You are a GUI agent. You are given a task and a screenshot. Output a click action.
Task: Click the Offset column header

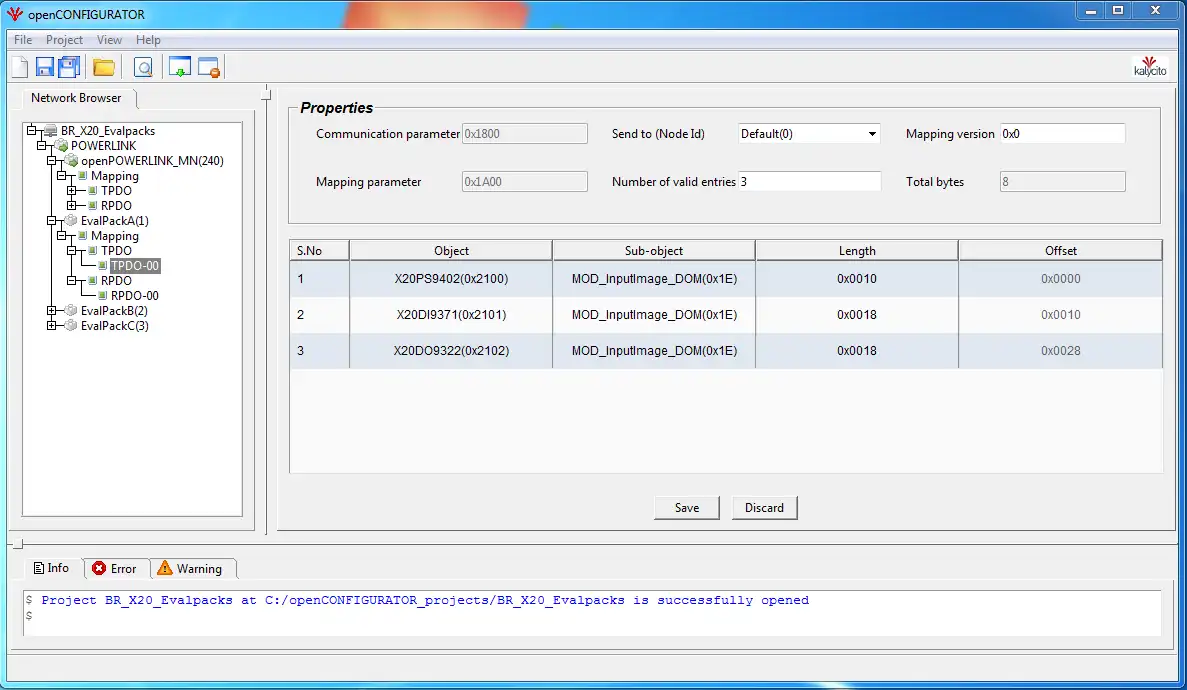point(1061,251)
